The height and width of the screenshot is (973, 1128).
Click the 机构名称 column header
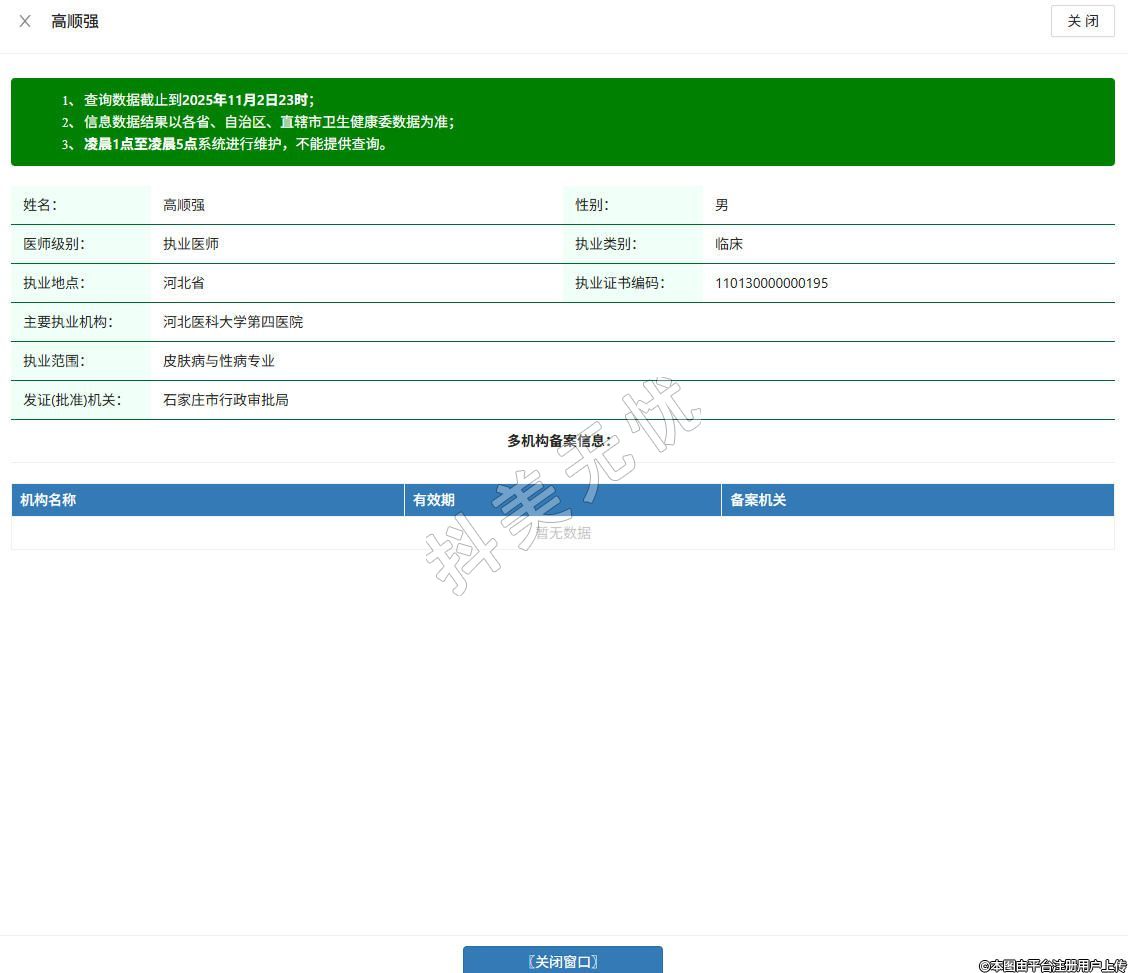coord(48,500)
